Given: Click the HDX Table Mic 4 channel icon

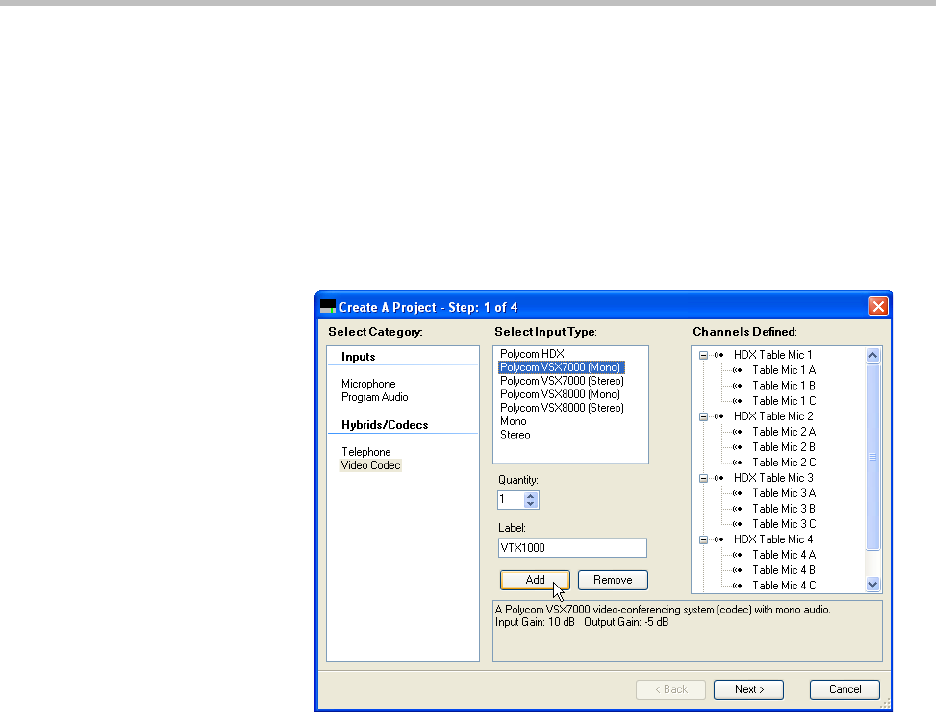Looking at the screenshot, I should (718, 540).
